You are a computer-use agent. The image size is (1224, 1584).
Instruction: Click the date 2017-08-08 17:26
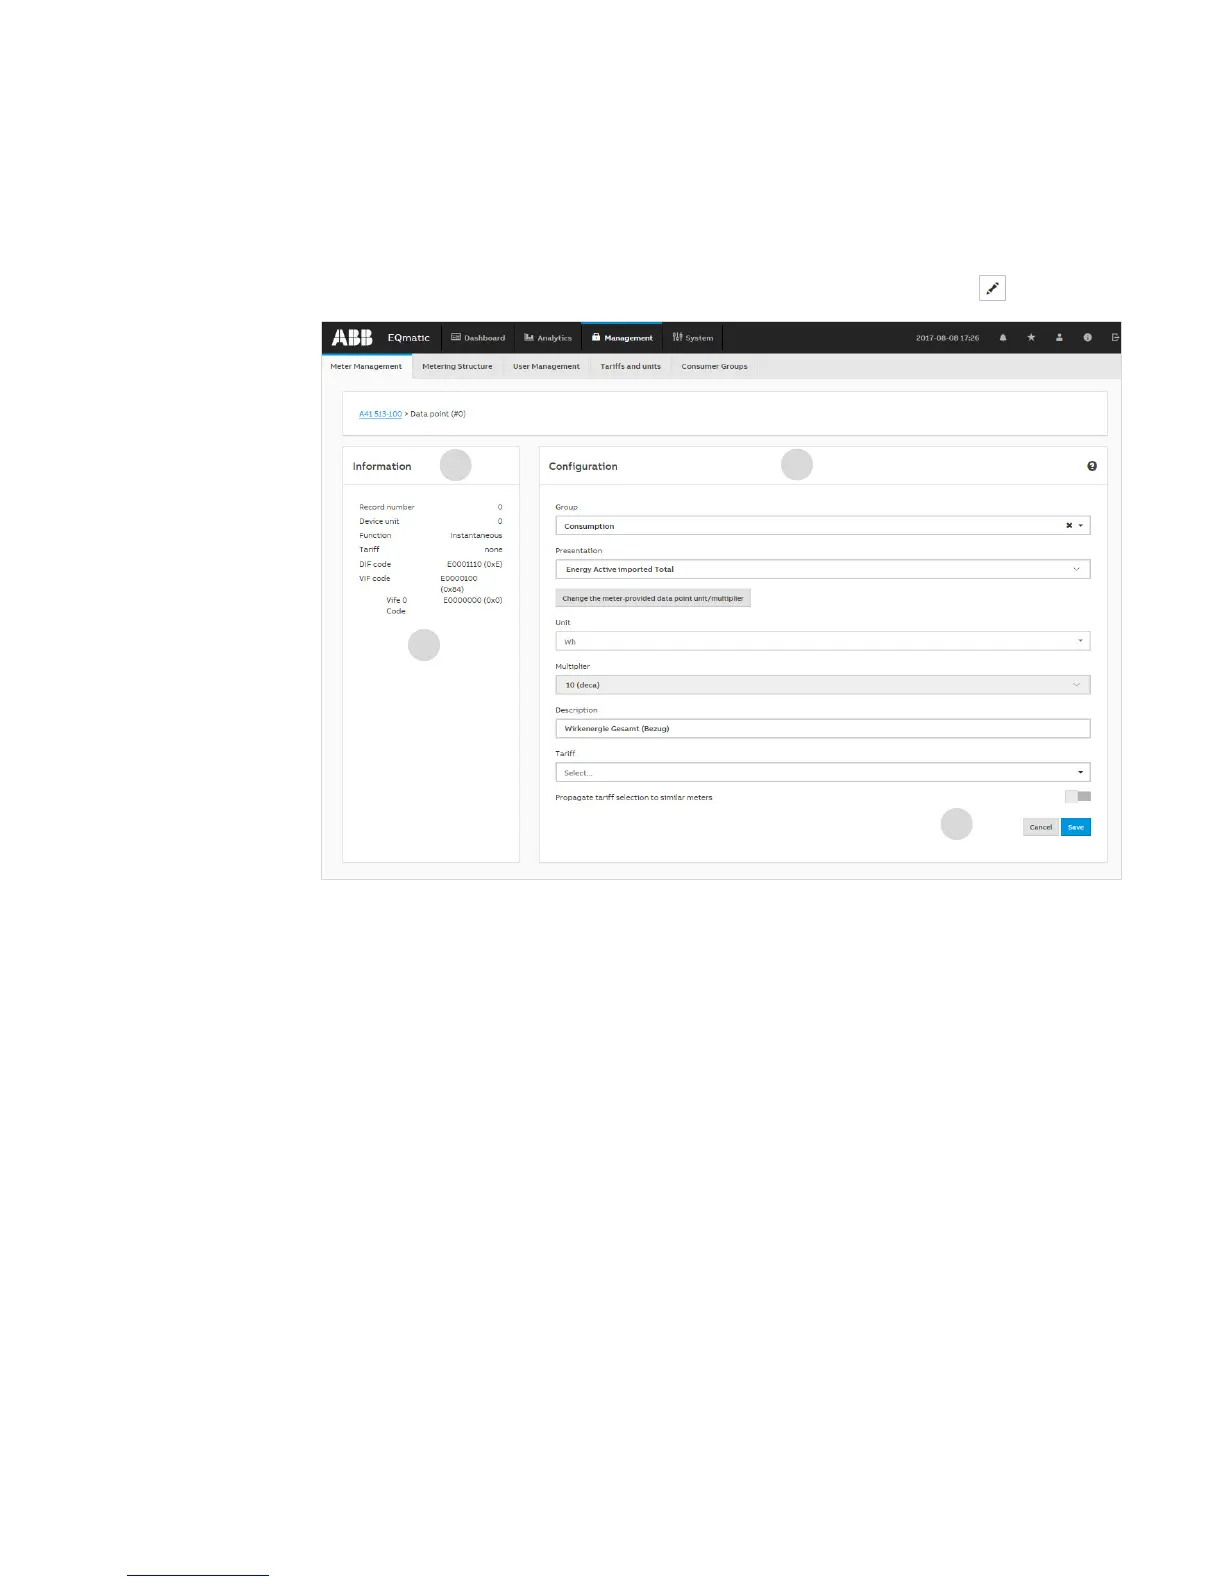pos(947,338)
